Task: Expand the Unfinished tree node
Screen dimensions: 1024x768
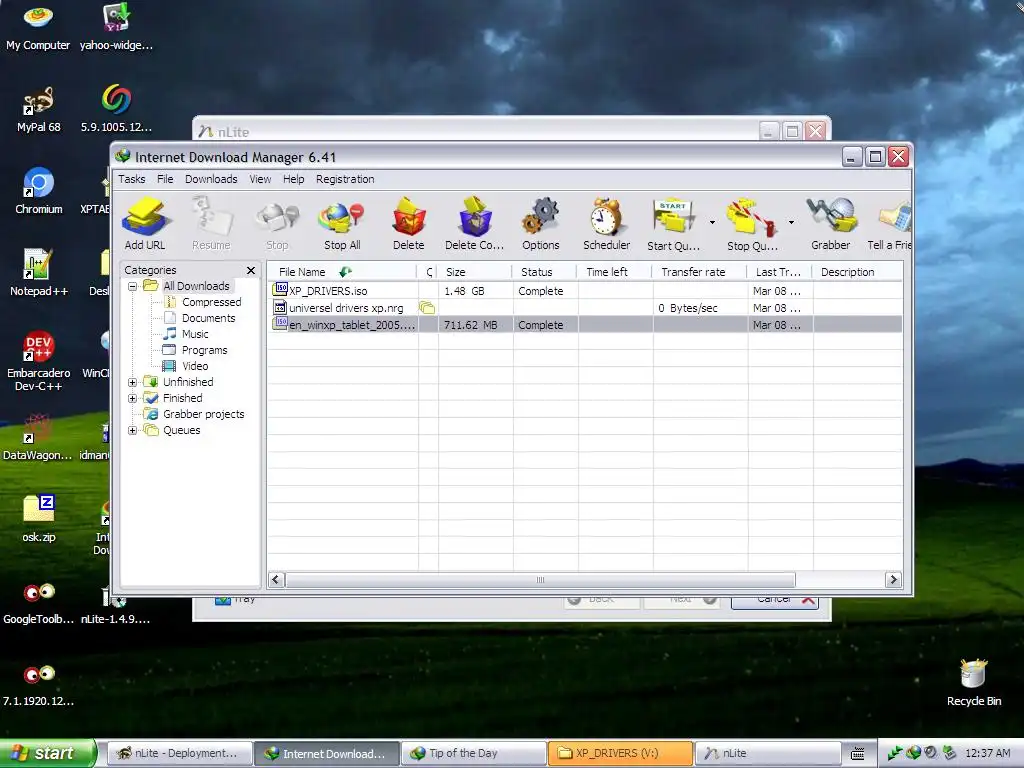Action: [x=133, y=382]
